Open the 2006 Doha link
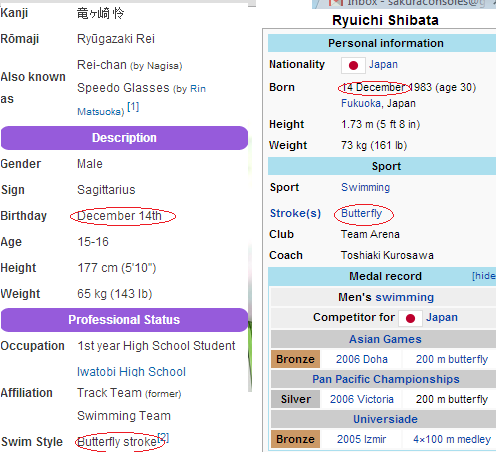Screen dimensions: 496x452 pyautogui.click(x=362, y=359)
